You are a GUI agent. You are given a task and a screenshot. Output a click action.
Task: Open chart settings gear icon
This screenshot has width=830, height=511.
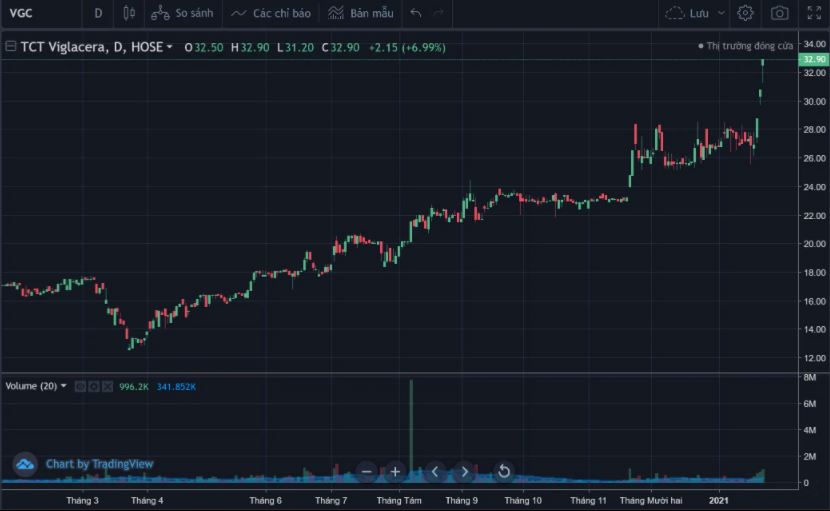coord(745,13)
